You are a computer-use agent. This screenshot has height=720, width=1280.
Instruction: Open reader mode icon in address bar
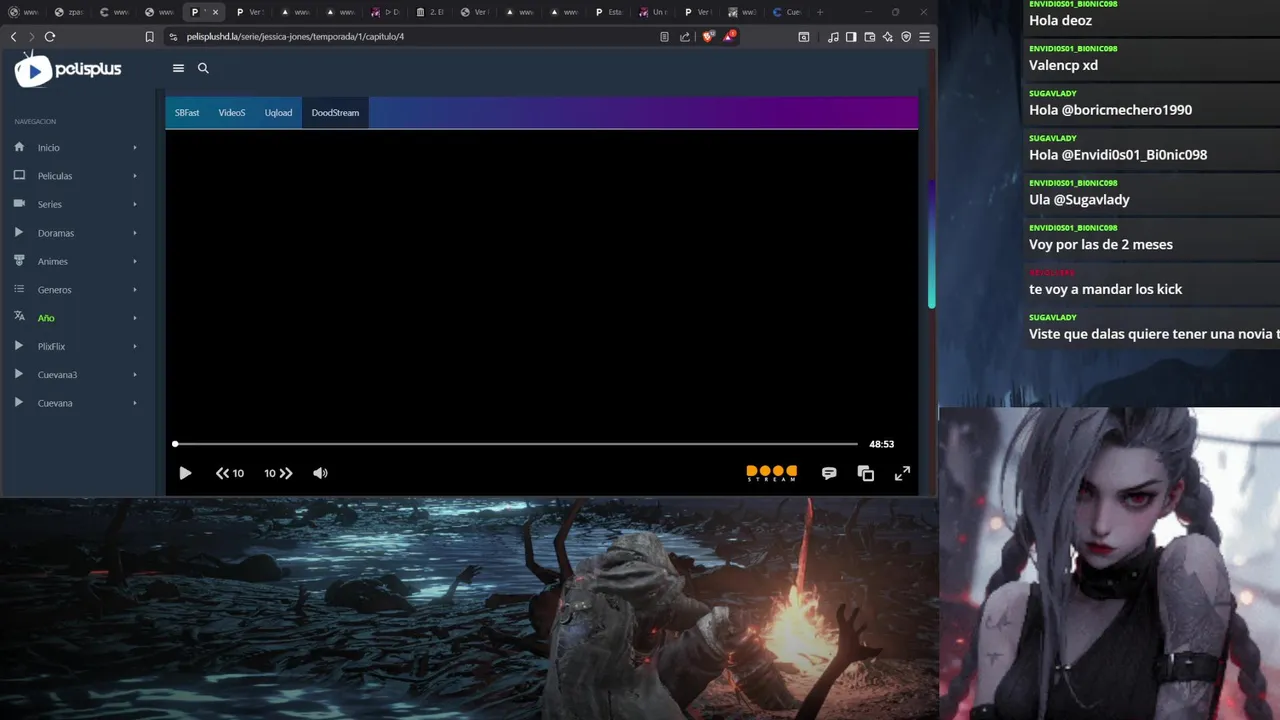664,36
